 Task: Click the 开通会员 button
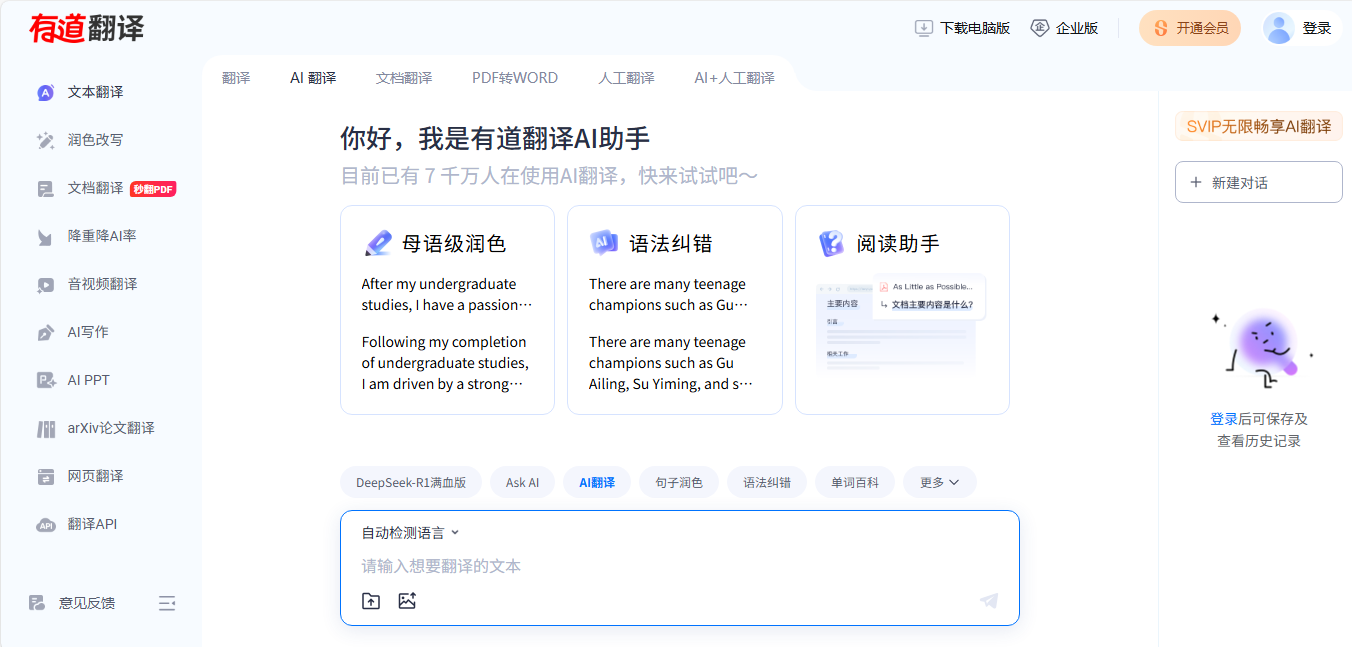[1190, 28]
